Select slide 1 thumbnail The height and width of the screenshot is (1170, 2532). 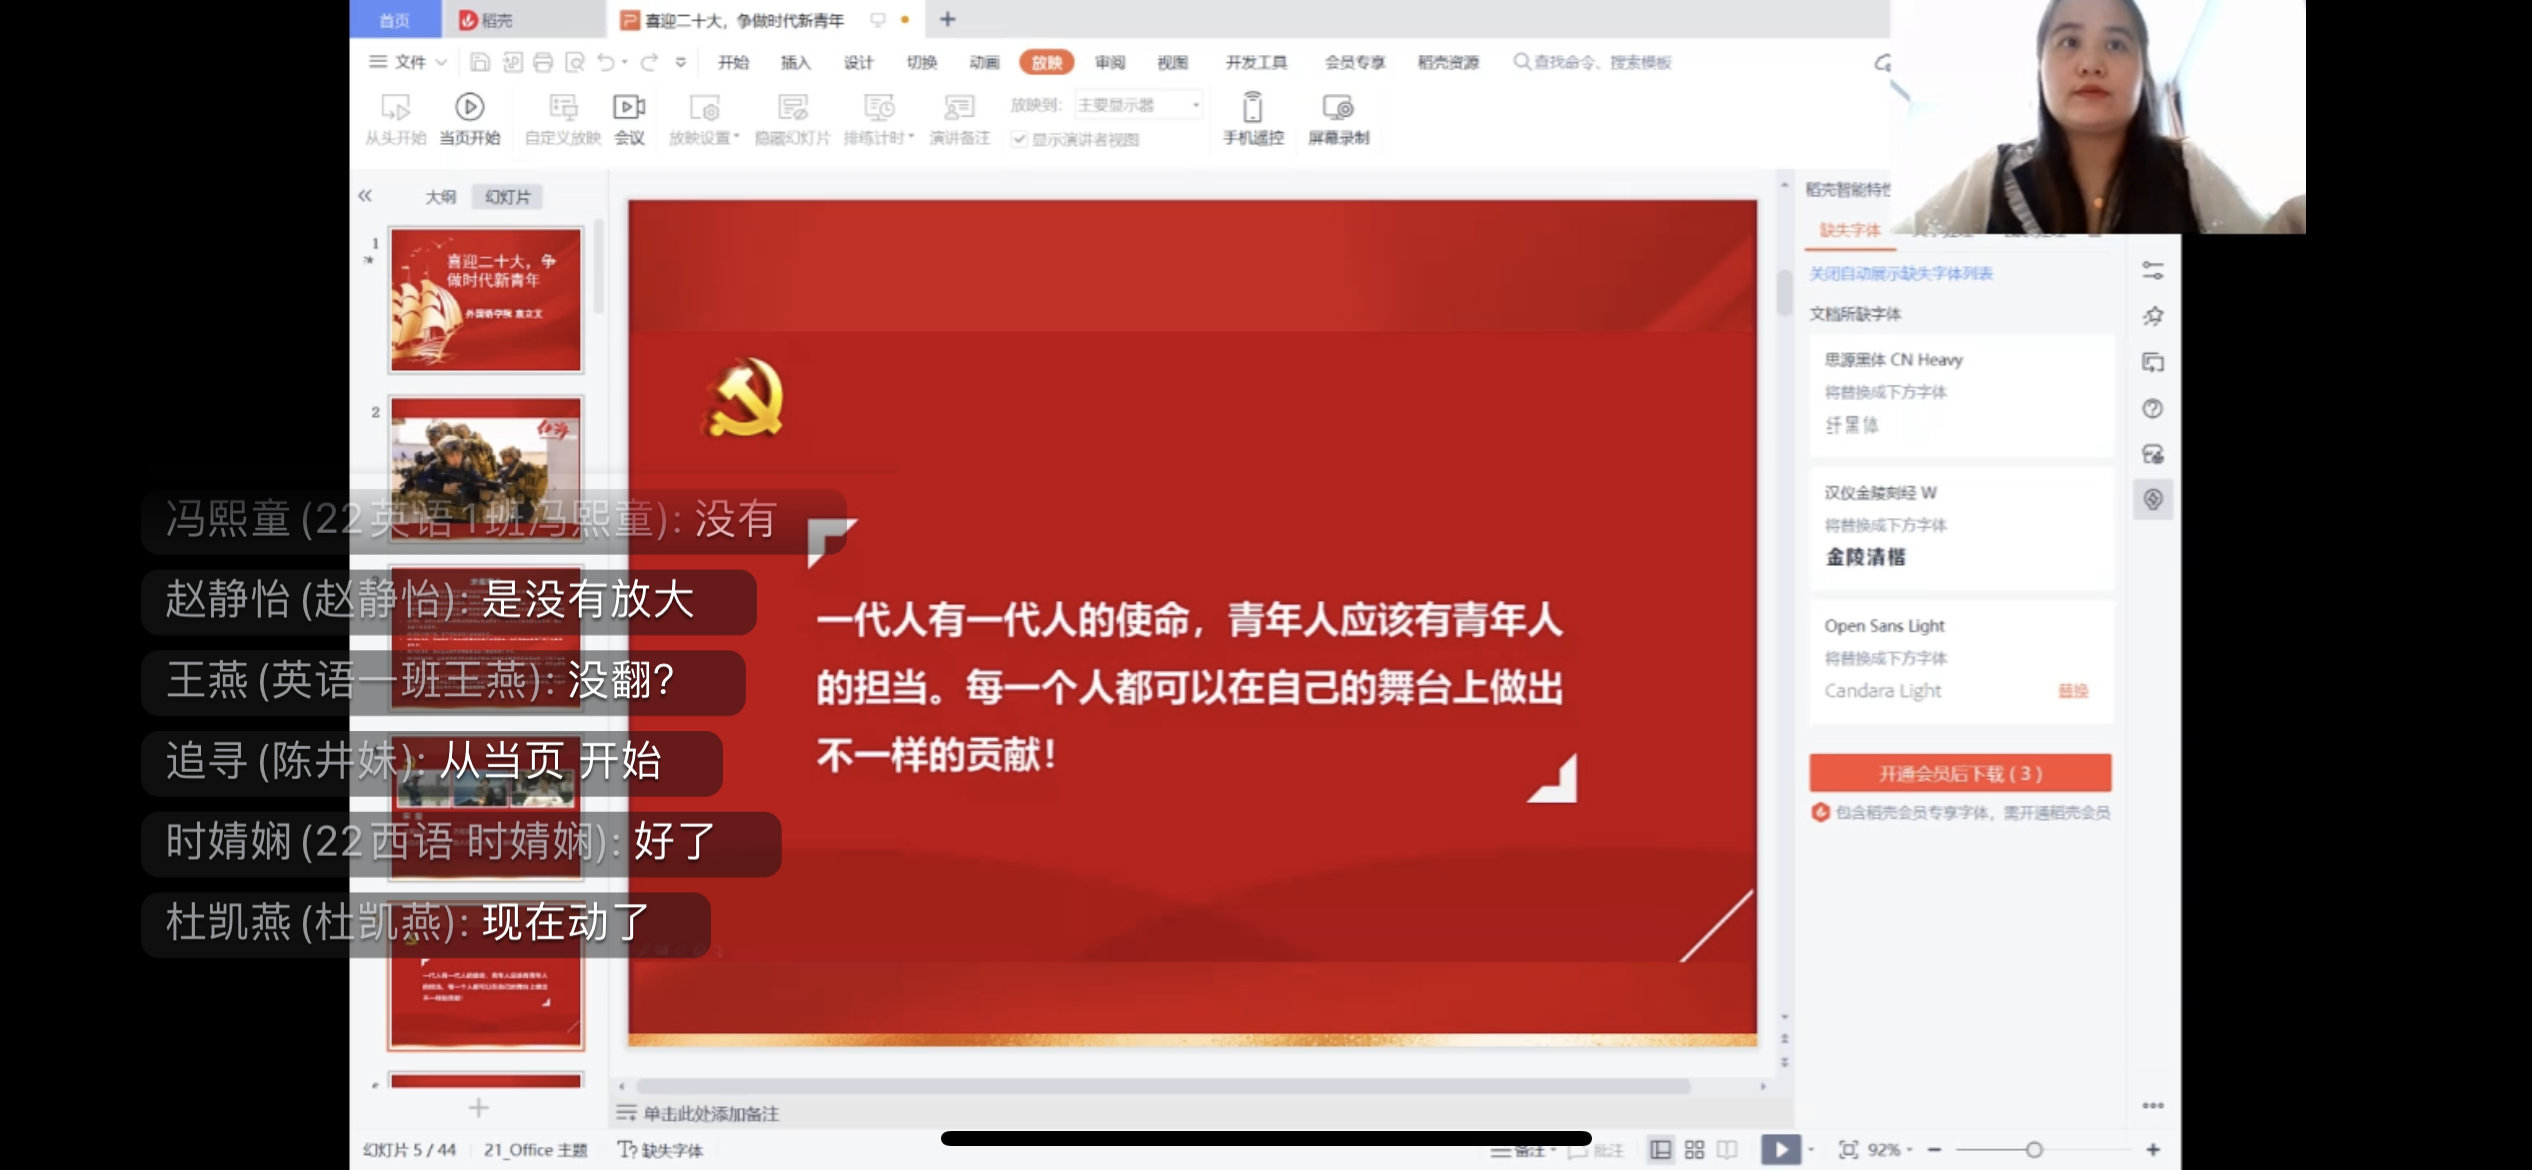click(x=485, y=300)
